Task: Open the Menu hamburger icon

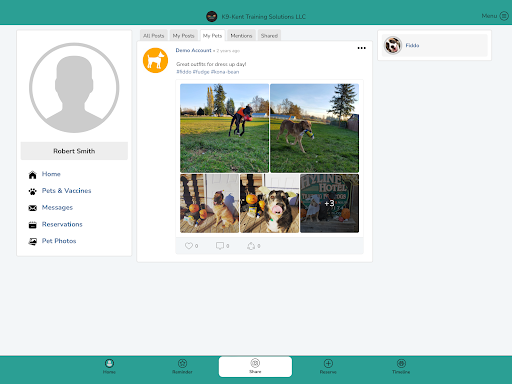Action: coord(504,16)
